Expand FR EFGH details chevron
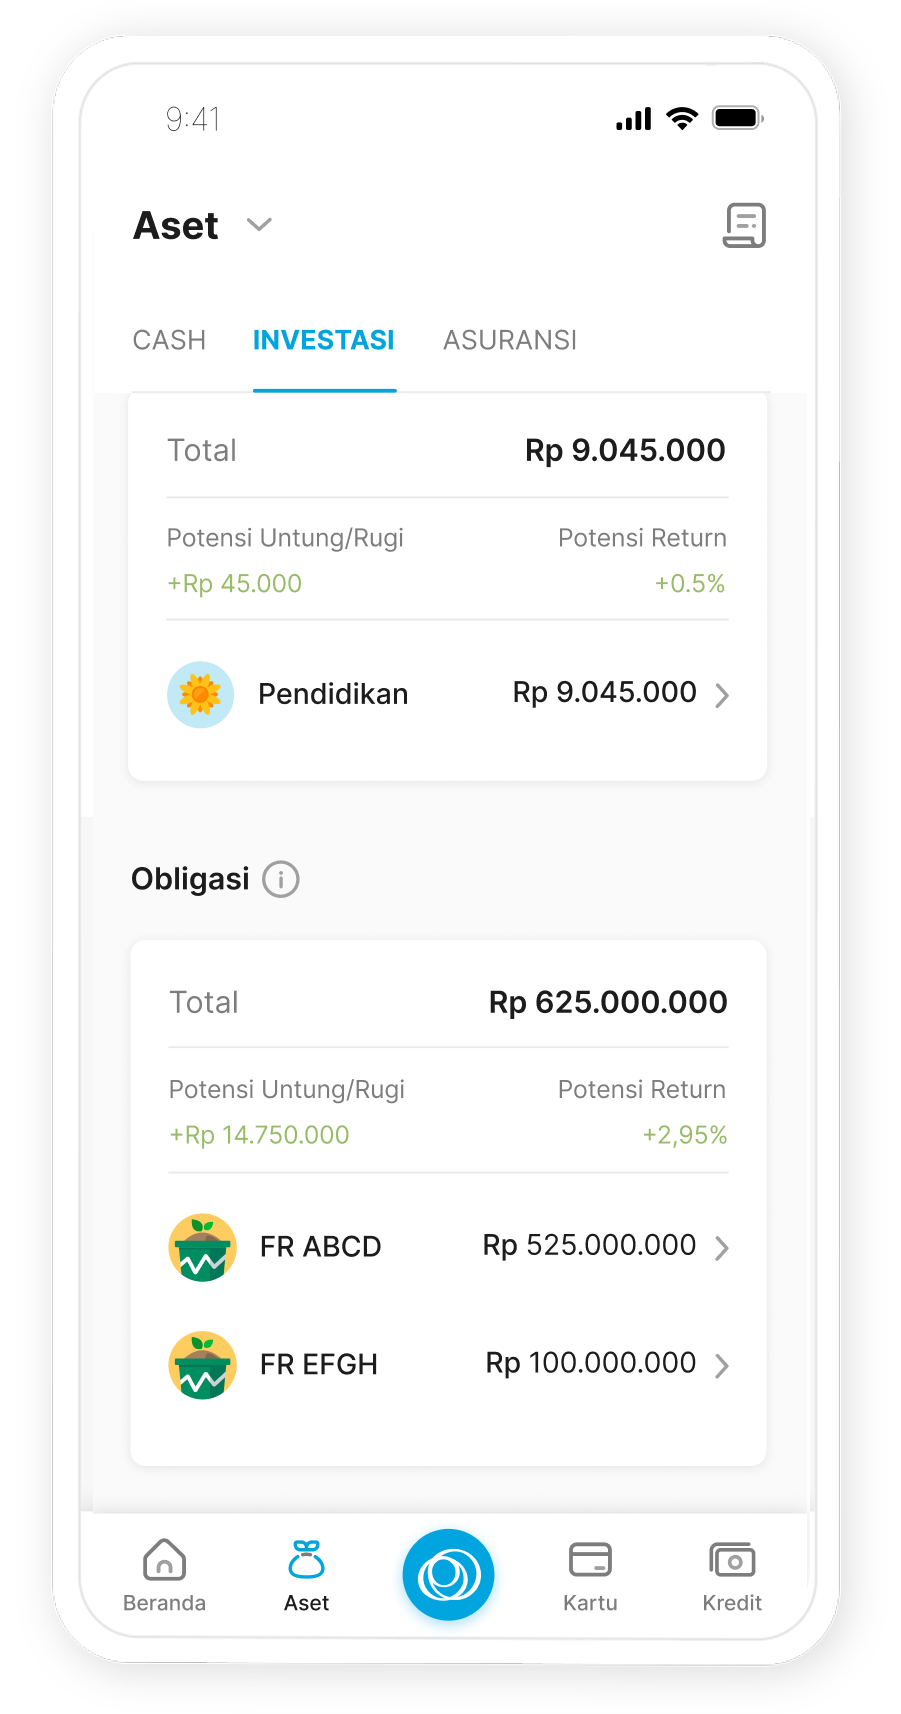The width and height of the screenshot is (901, 1714). pos(722,1366)
